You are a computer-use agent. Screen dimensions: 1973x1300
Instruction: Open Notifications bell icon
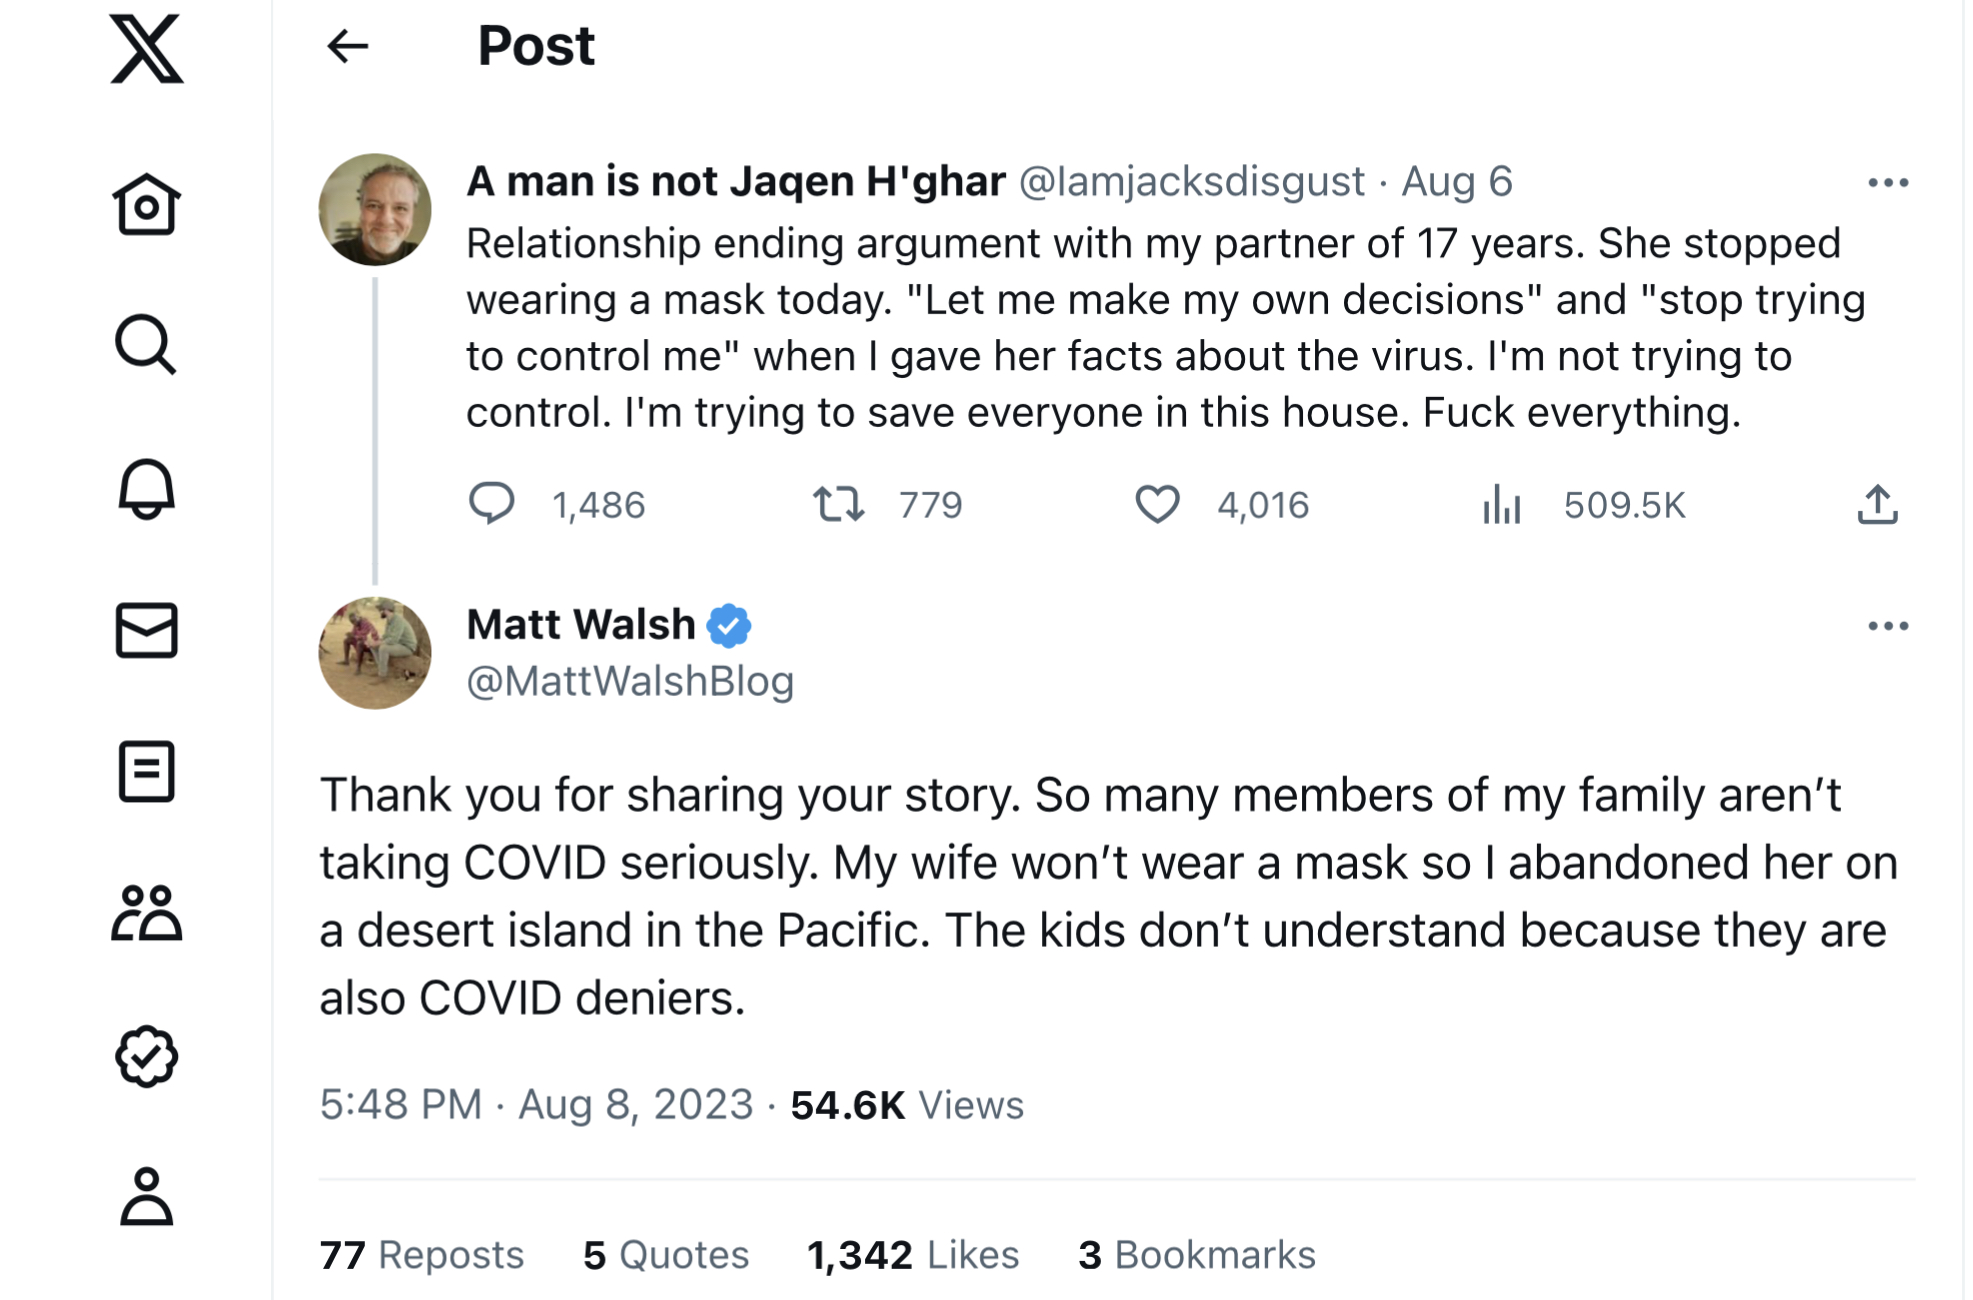coord(146,489)
